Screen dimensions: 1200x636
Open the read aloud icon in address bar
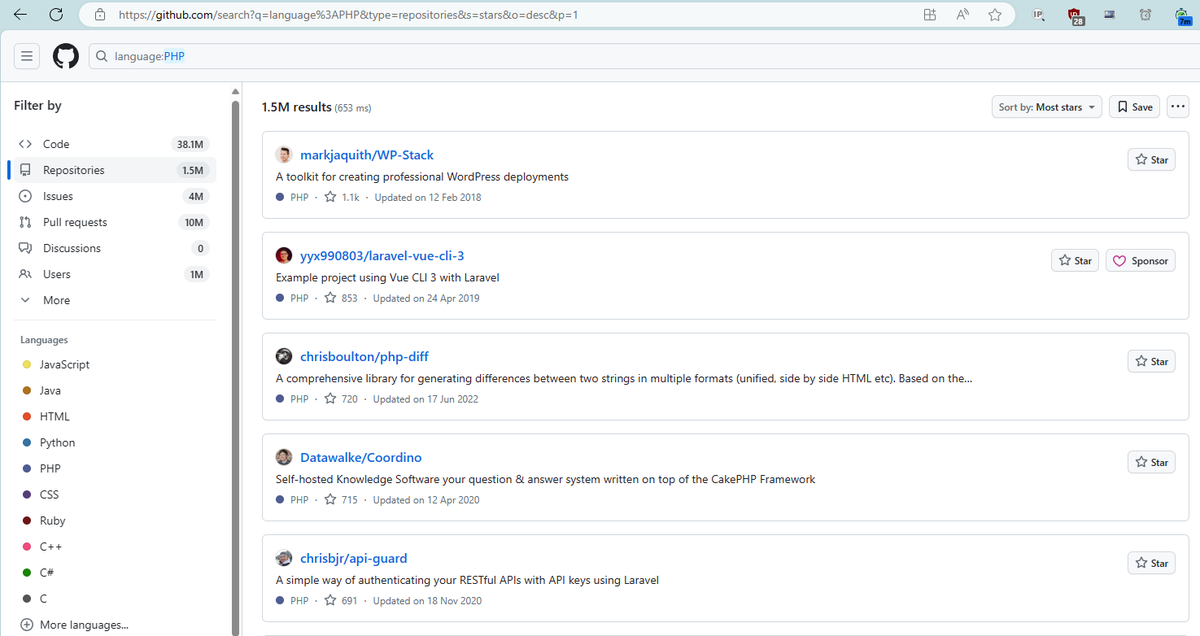point(962,15)
